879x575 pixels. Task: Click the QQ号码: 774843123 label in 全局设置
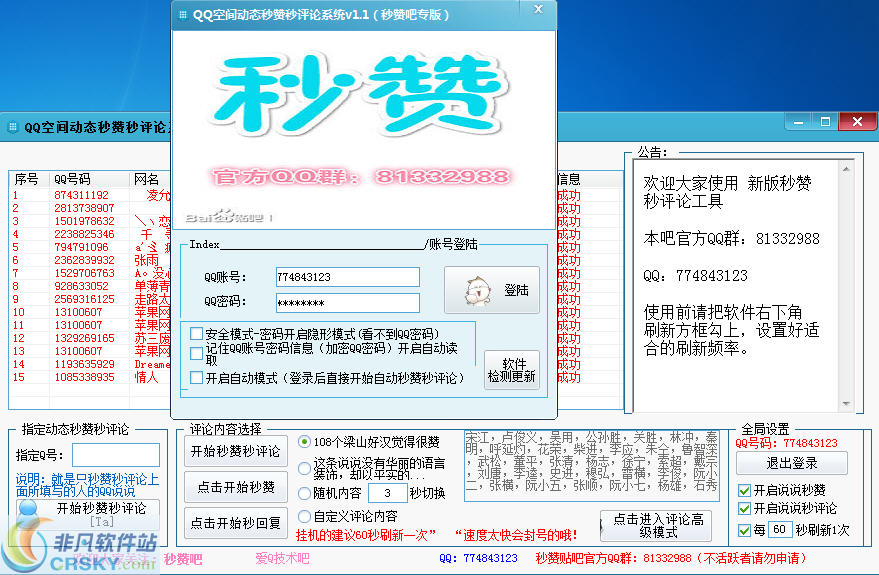click(787, 443)
